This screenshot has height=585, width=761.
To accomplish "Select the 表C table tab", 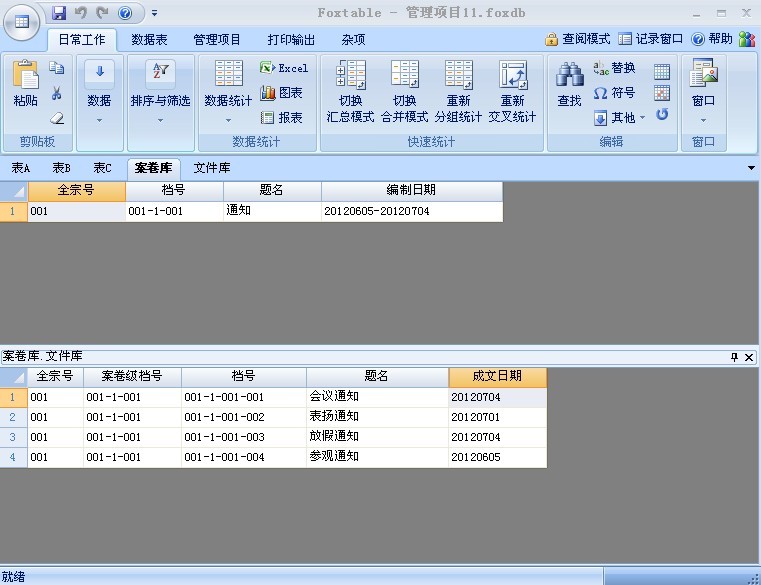I will pos(102,168).
